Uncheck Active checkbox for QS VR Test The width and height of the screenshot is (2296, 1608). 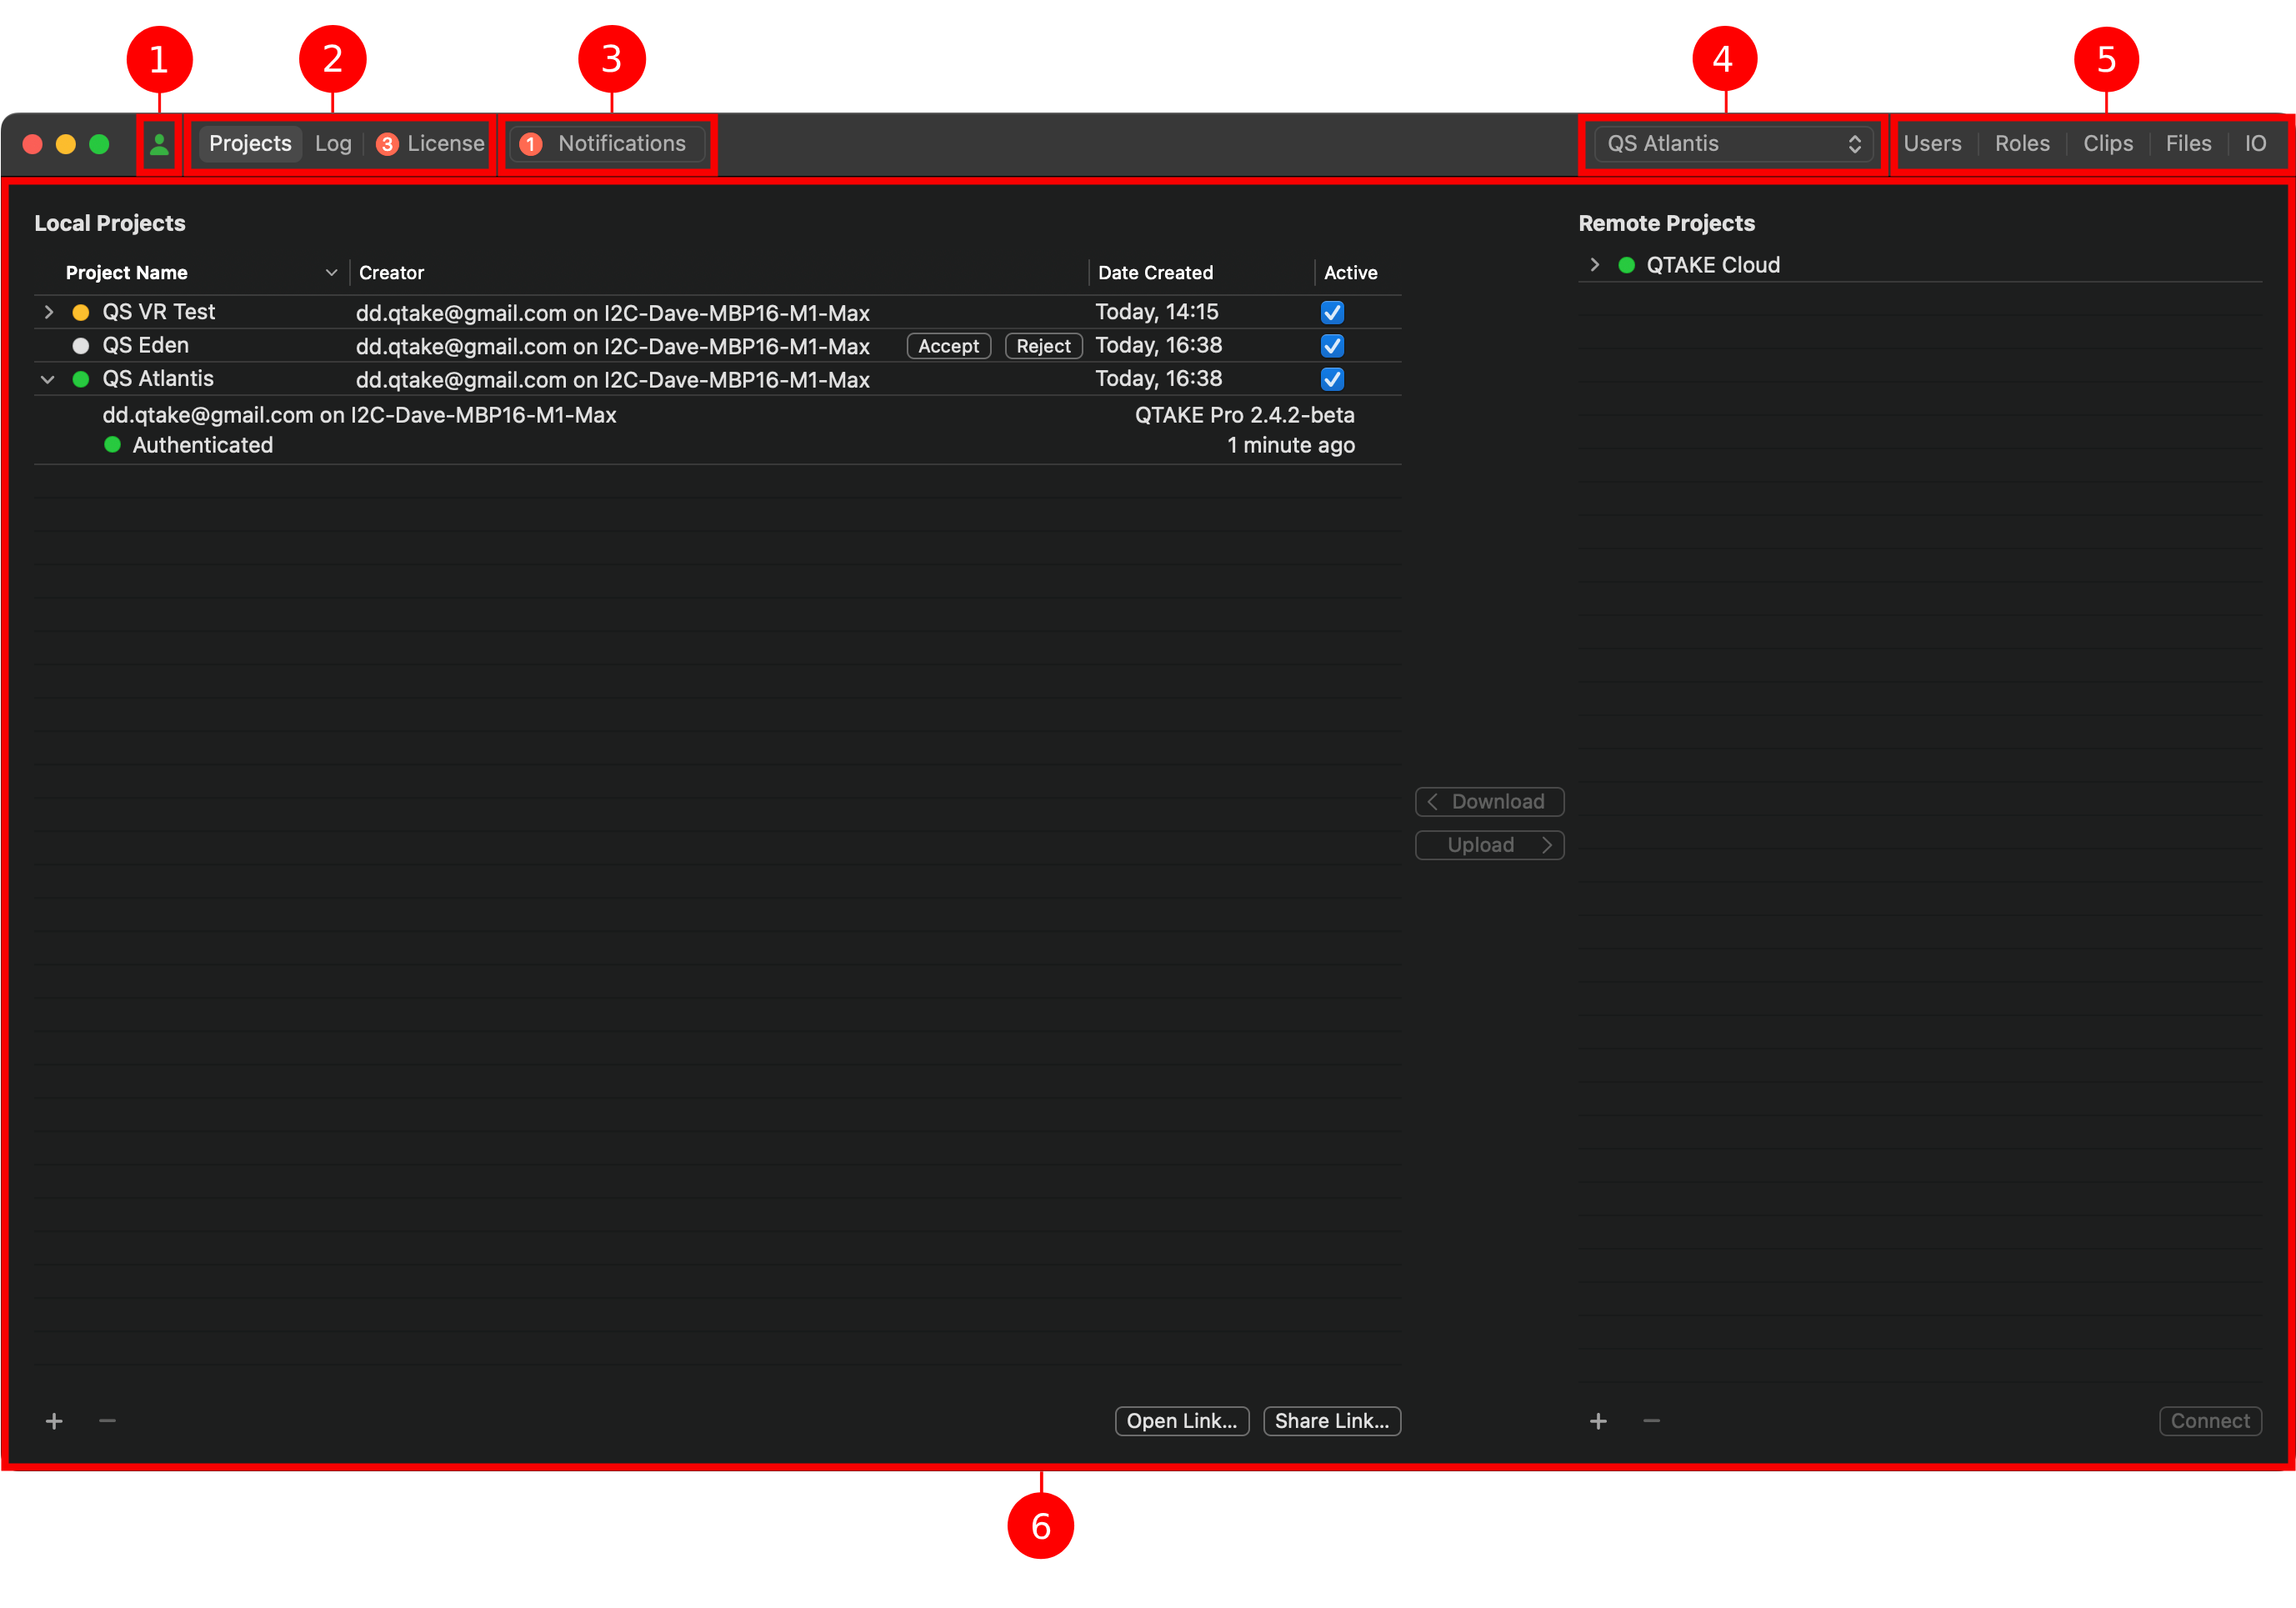tap(1332, 313)
